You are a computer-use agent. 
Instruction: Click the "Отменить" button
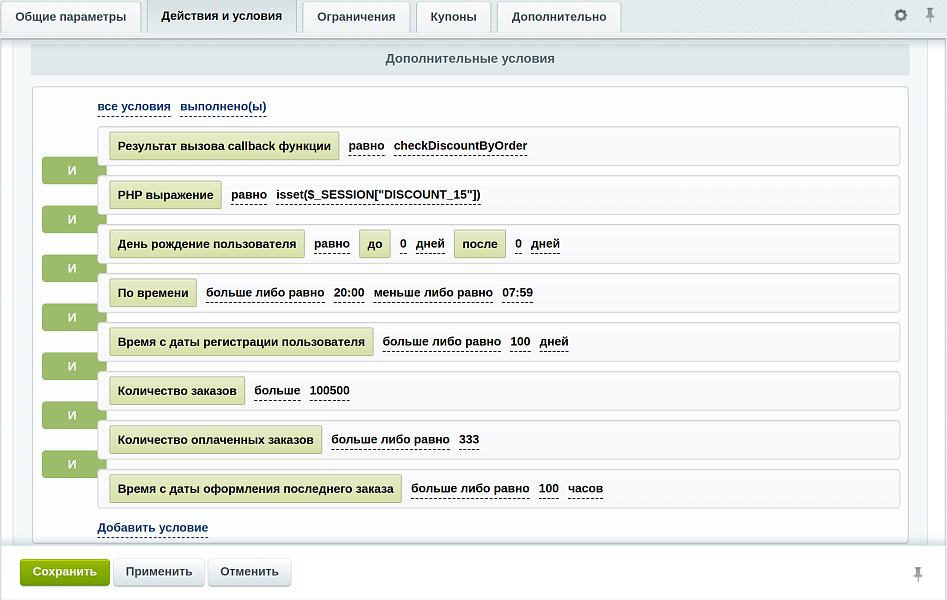click(x=250, y=572)
